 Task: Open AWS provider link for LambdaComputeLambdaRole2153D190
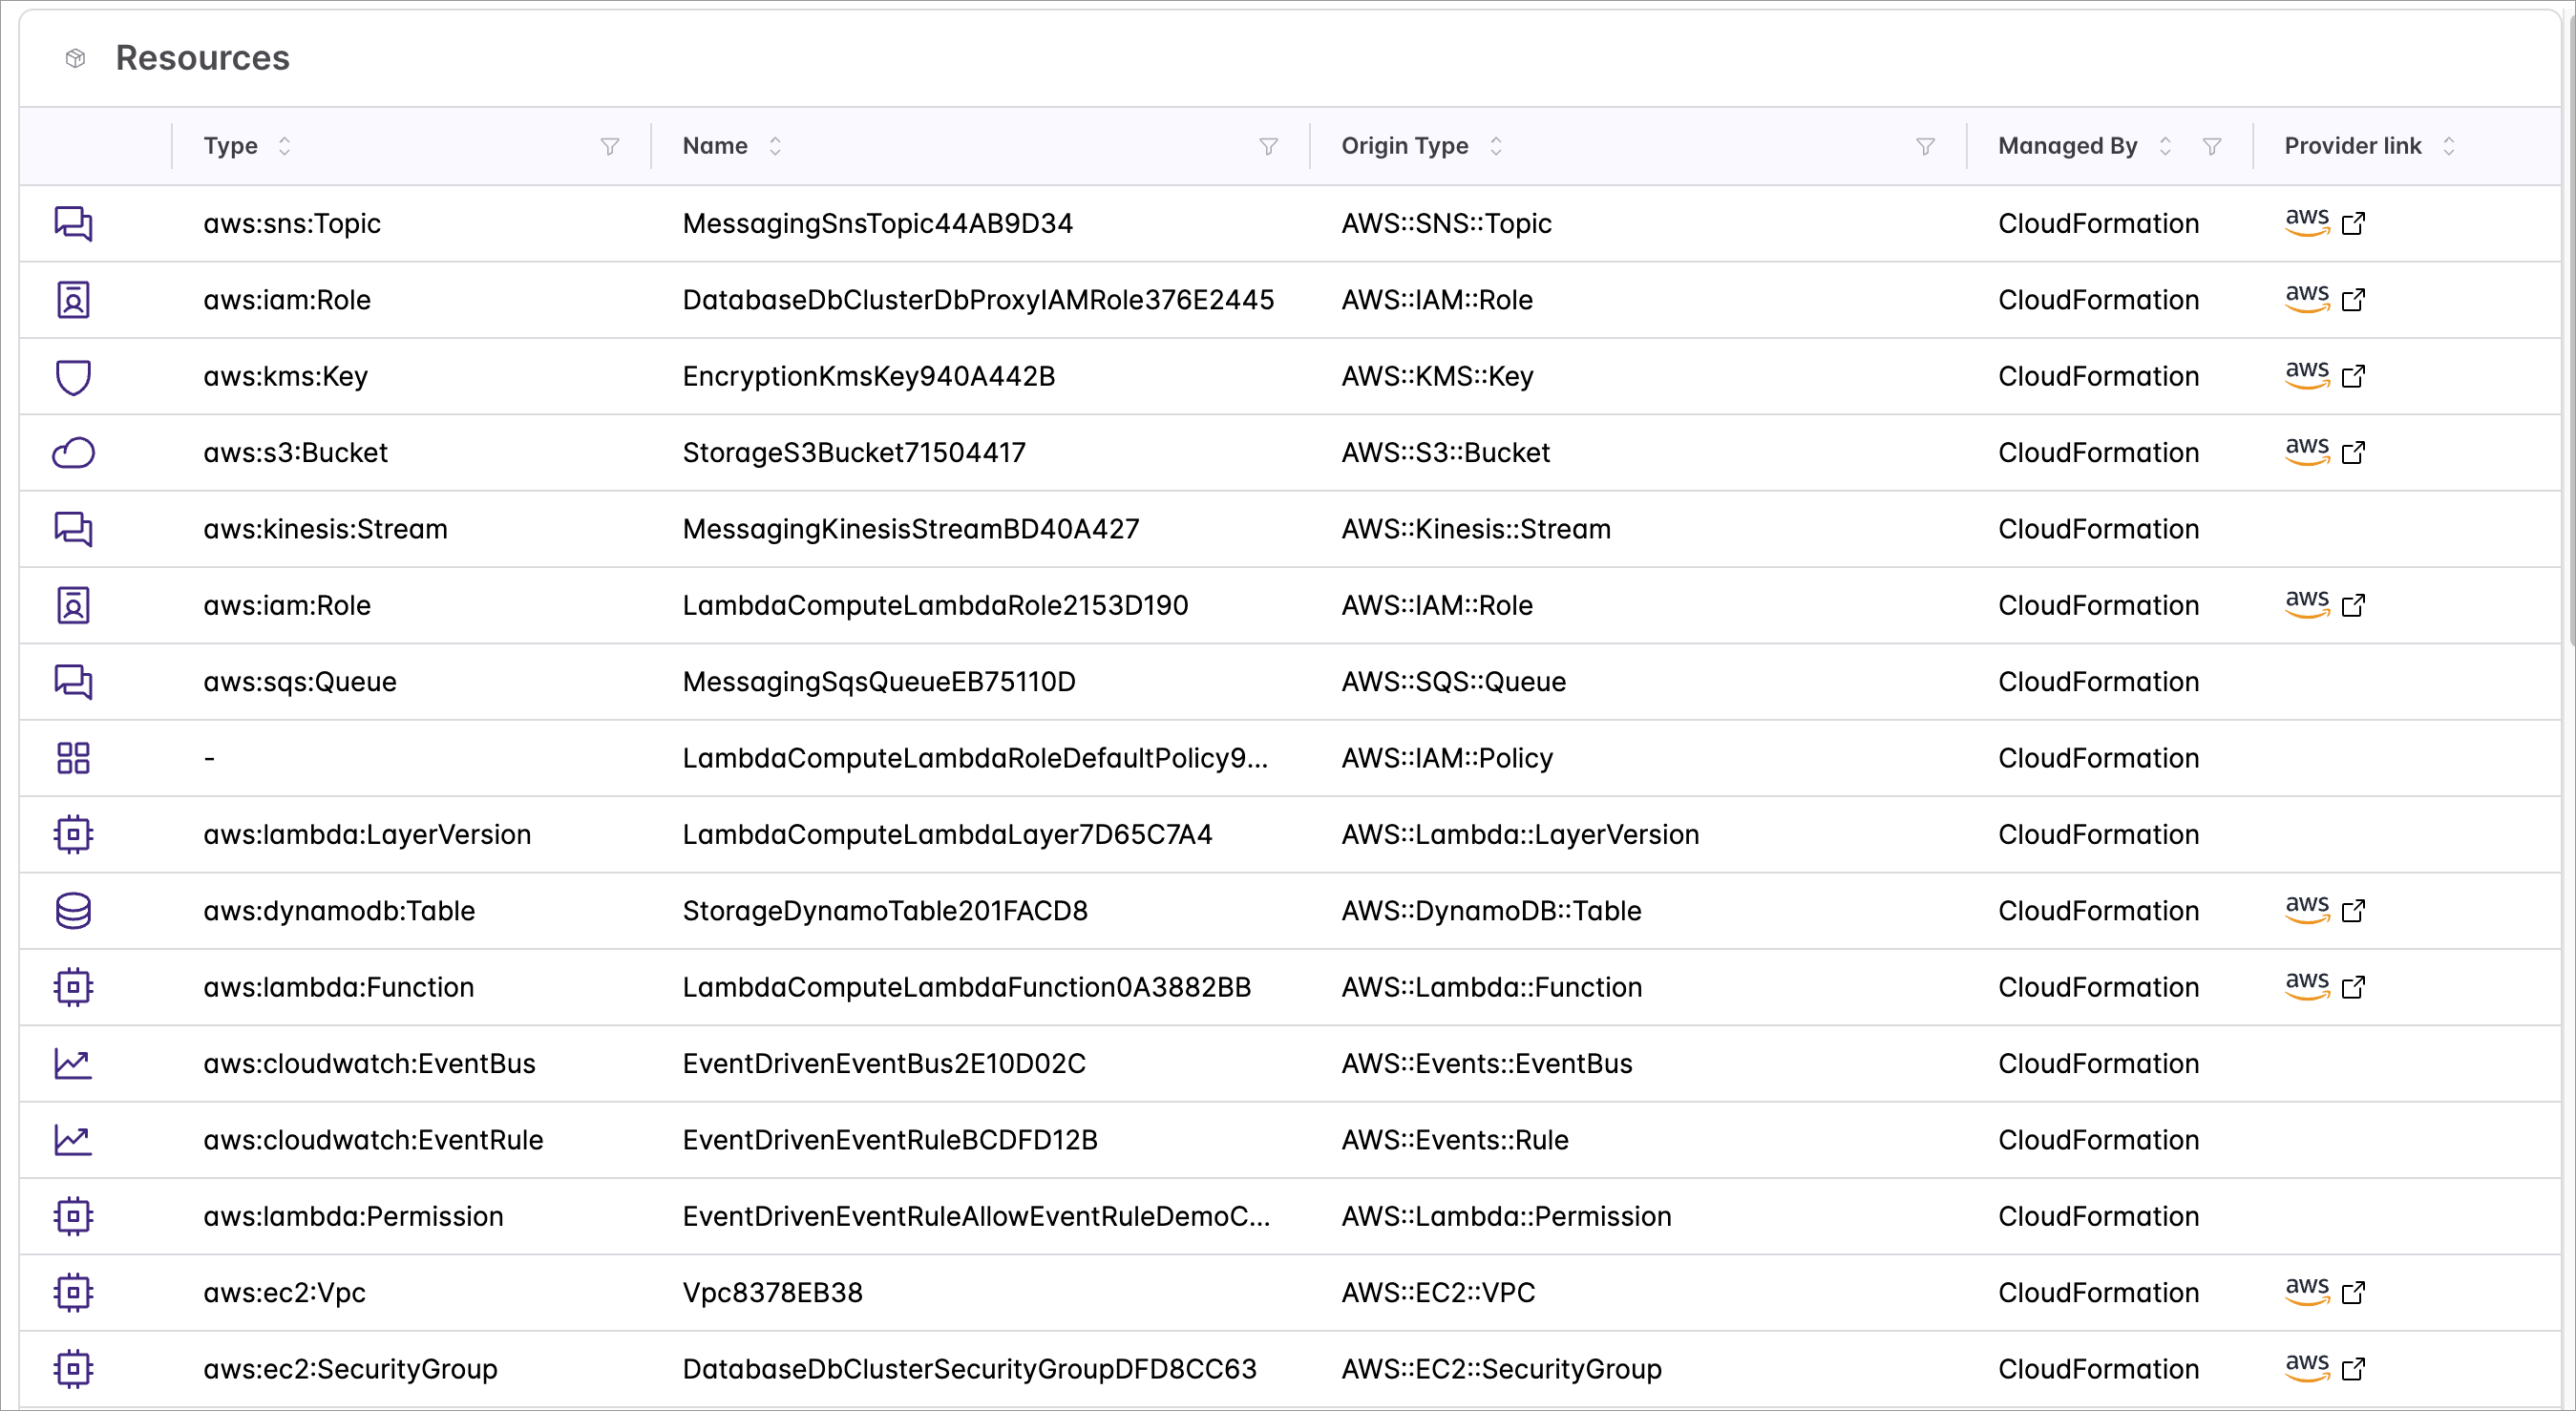coord(2325,604)
